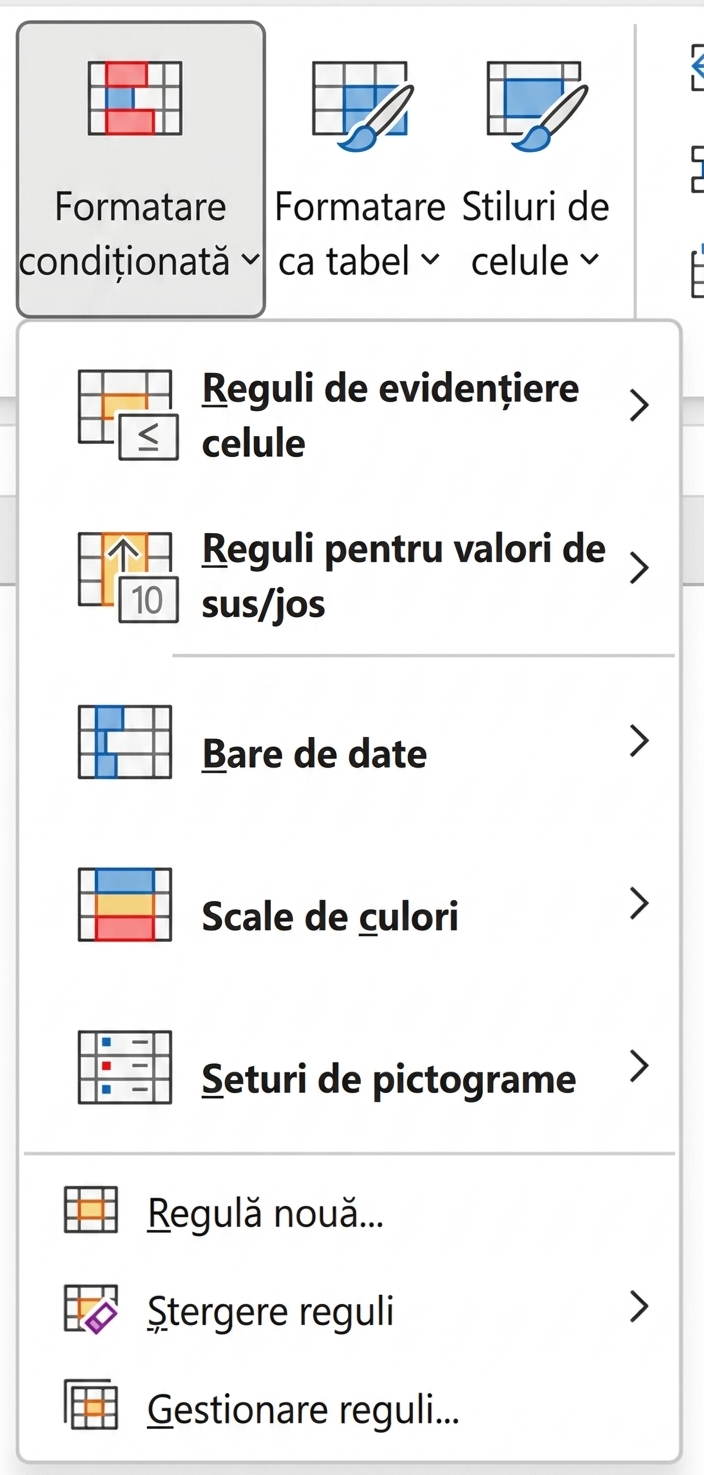This screenshot has width=704, height=1475.
Task: Select Seturi de pictograme menu entry
Action: pos(351,1067)
